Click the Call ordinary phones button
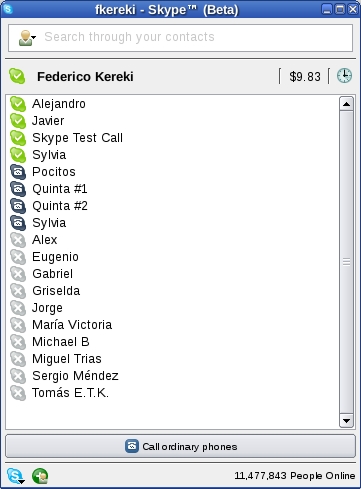 point(180,446)
